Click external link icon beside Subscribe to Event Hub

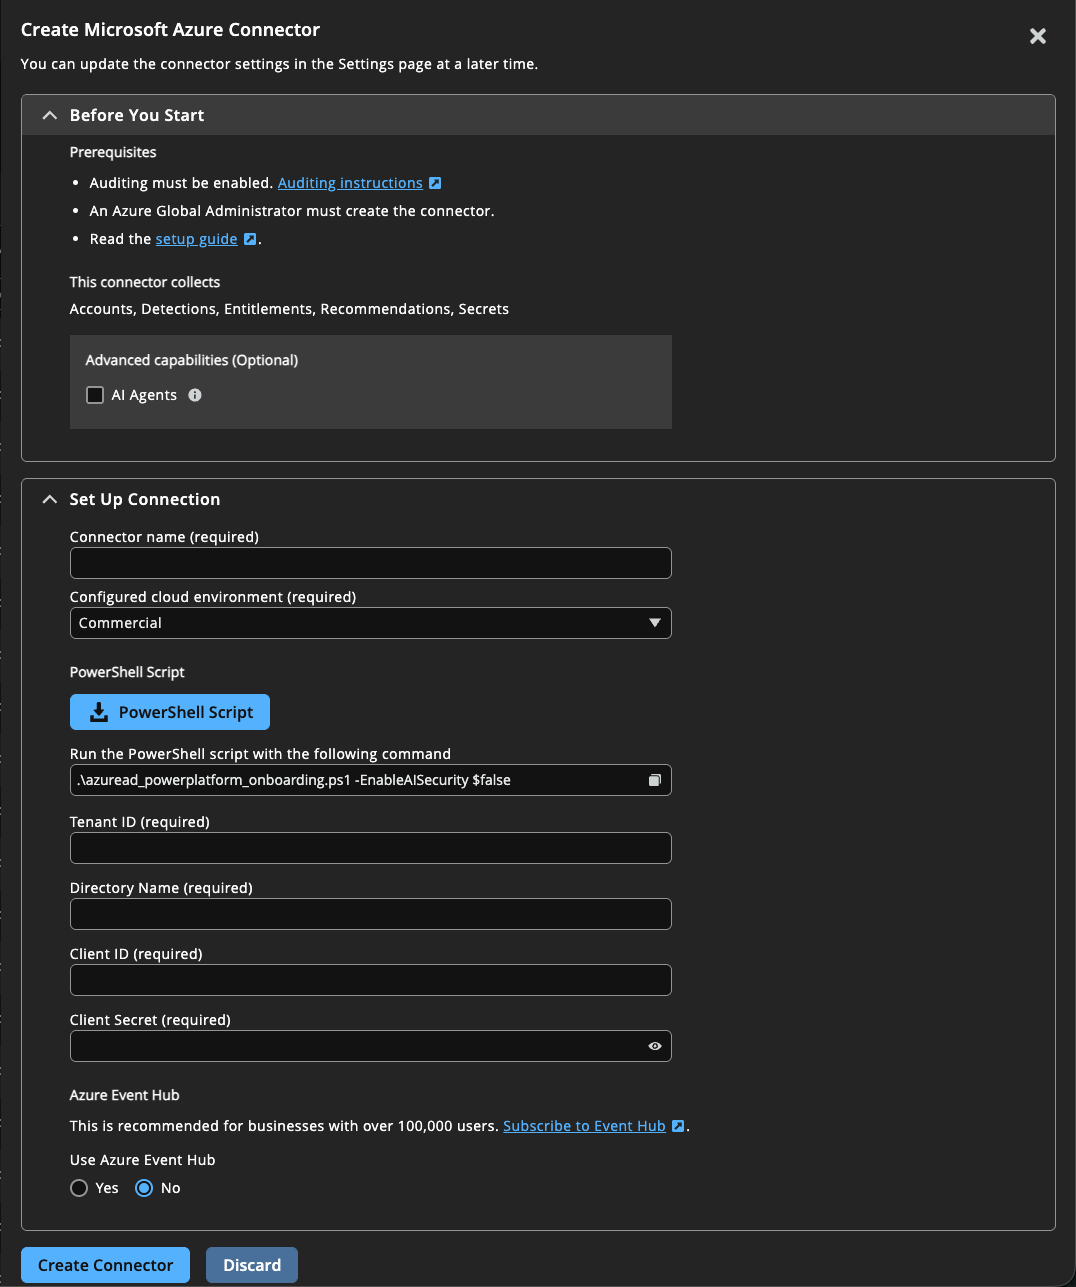tap(678, 1126)
